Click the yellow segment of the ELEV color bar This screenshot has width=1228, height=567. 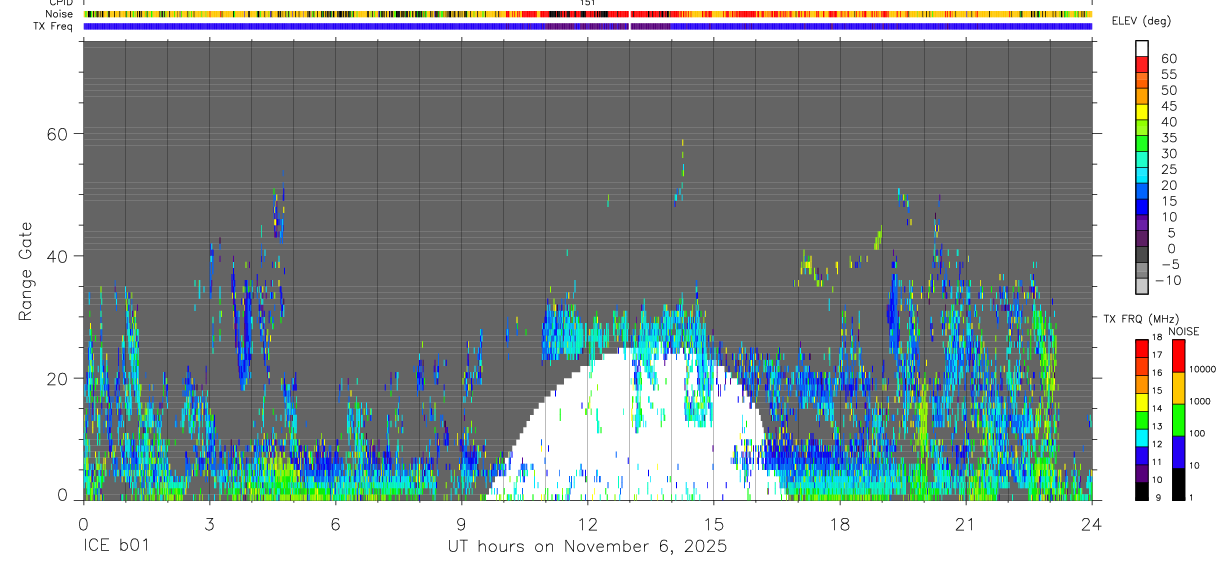(1141, 110)
